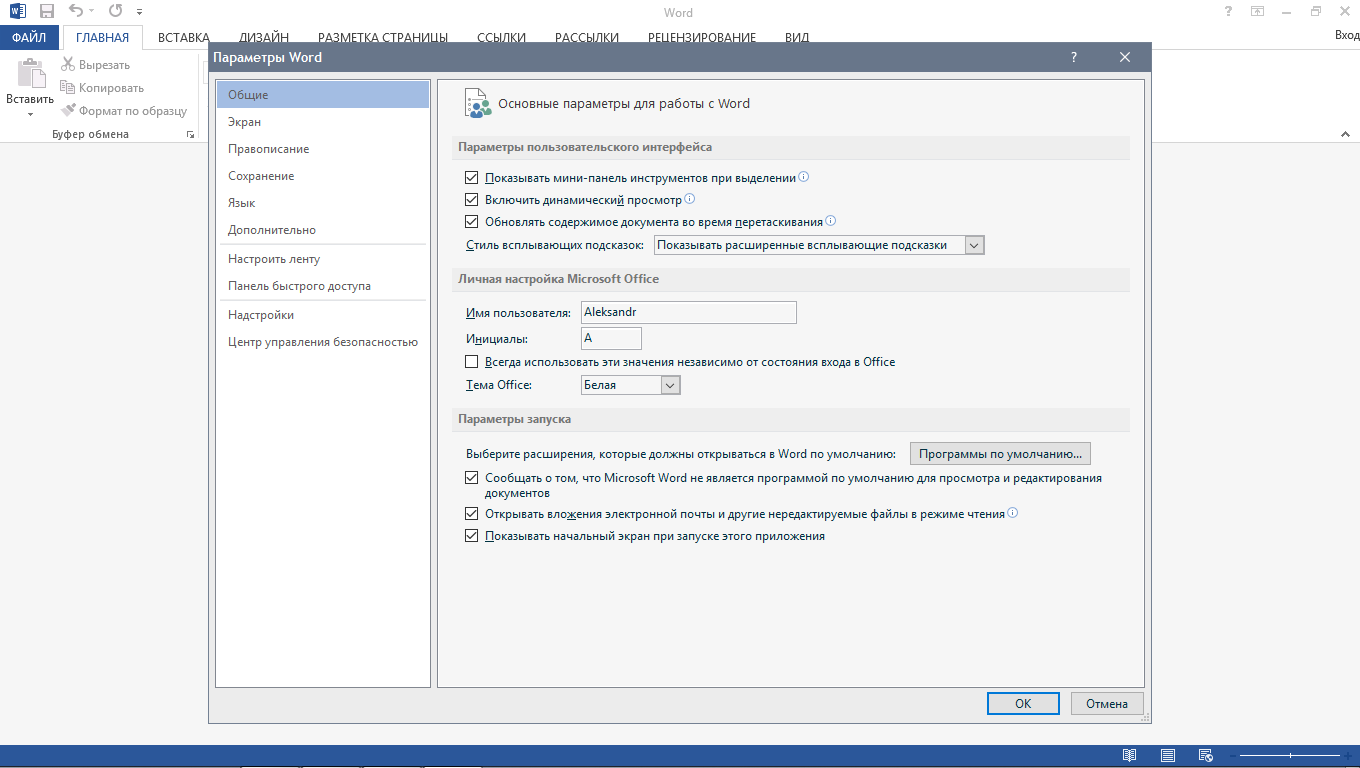Open Правописание options category
The height and width of the screenshot is (768, 1360).
click(x=323, y=149)
